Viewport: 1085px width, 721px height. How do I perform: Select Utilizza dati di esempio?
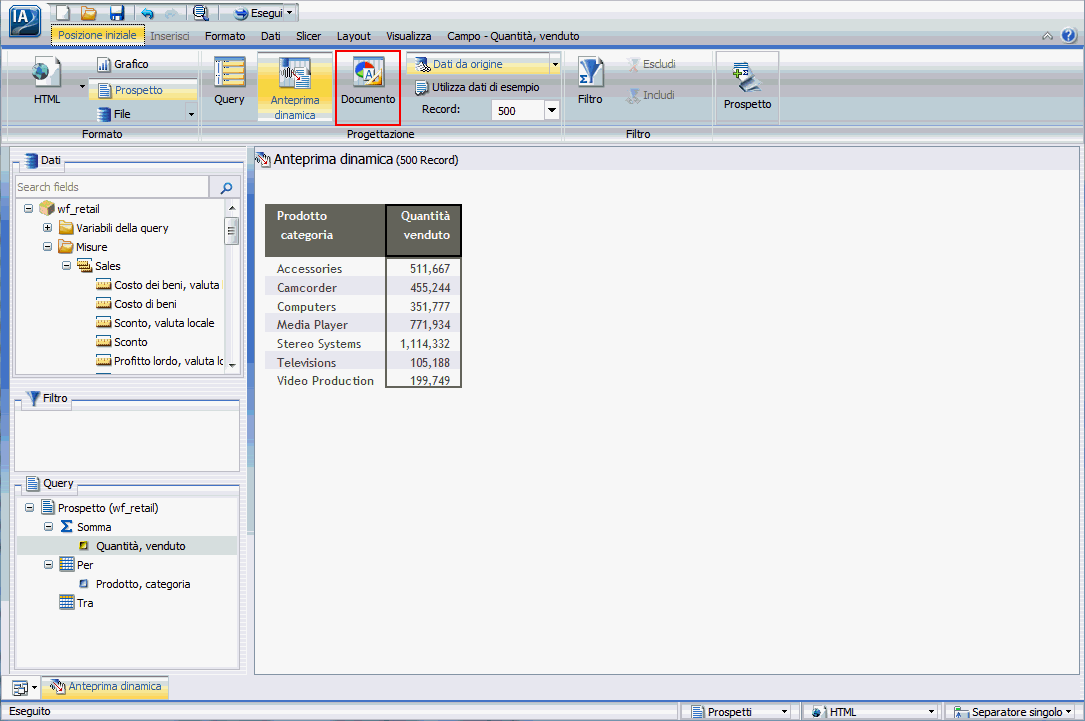477,87
